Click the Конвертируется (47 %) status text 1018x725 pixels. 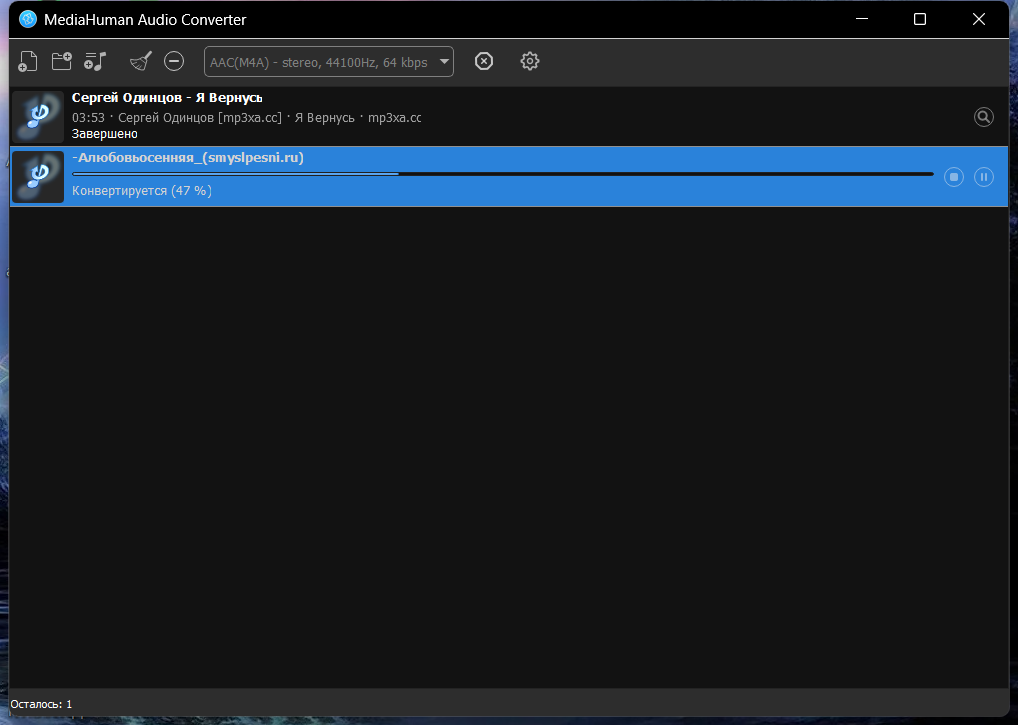(x=142, y=191)
